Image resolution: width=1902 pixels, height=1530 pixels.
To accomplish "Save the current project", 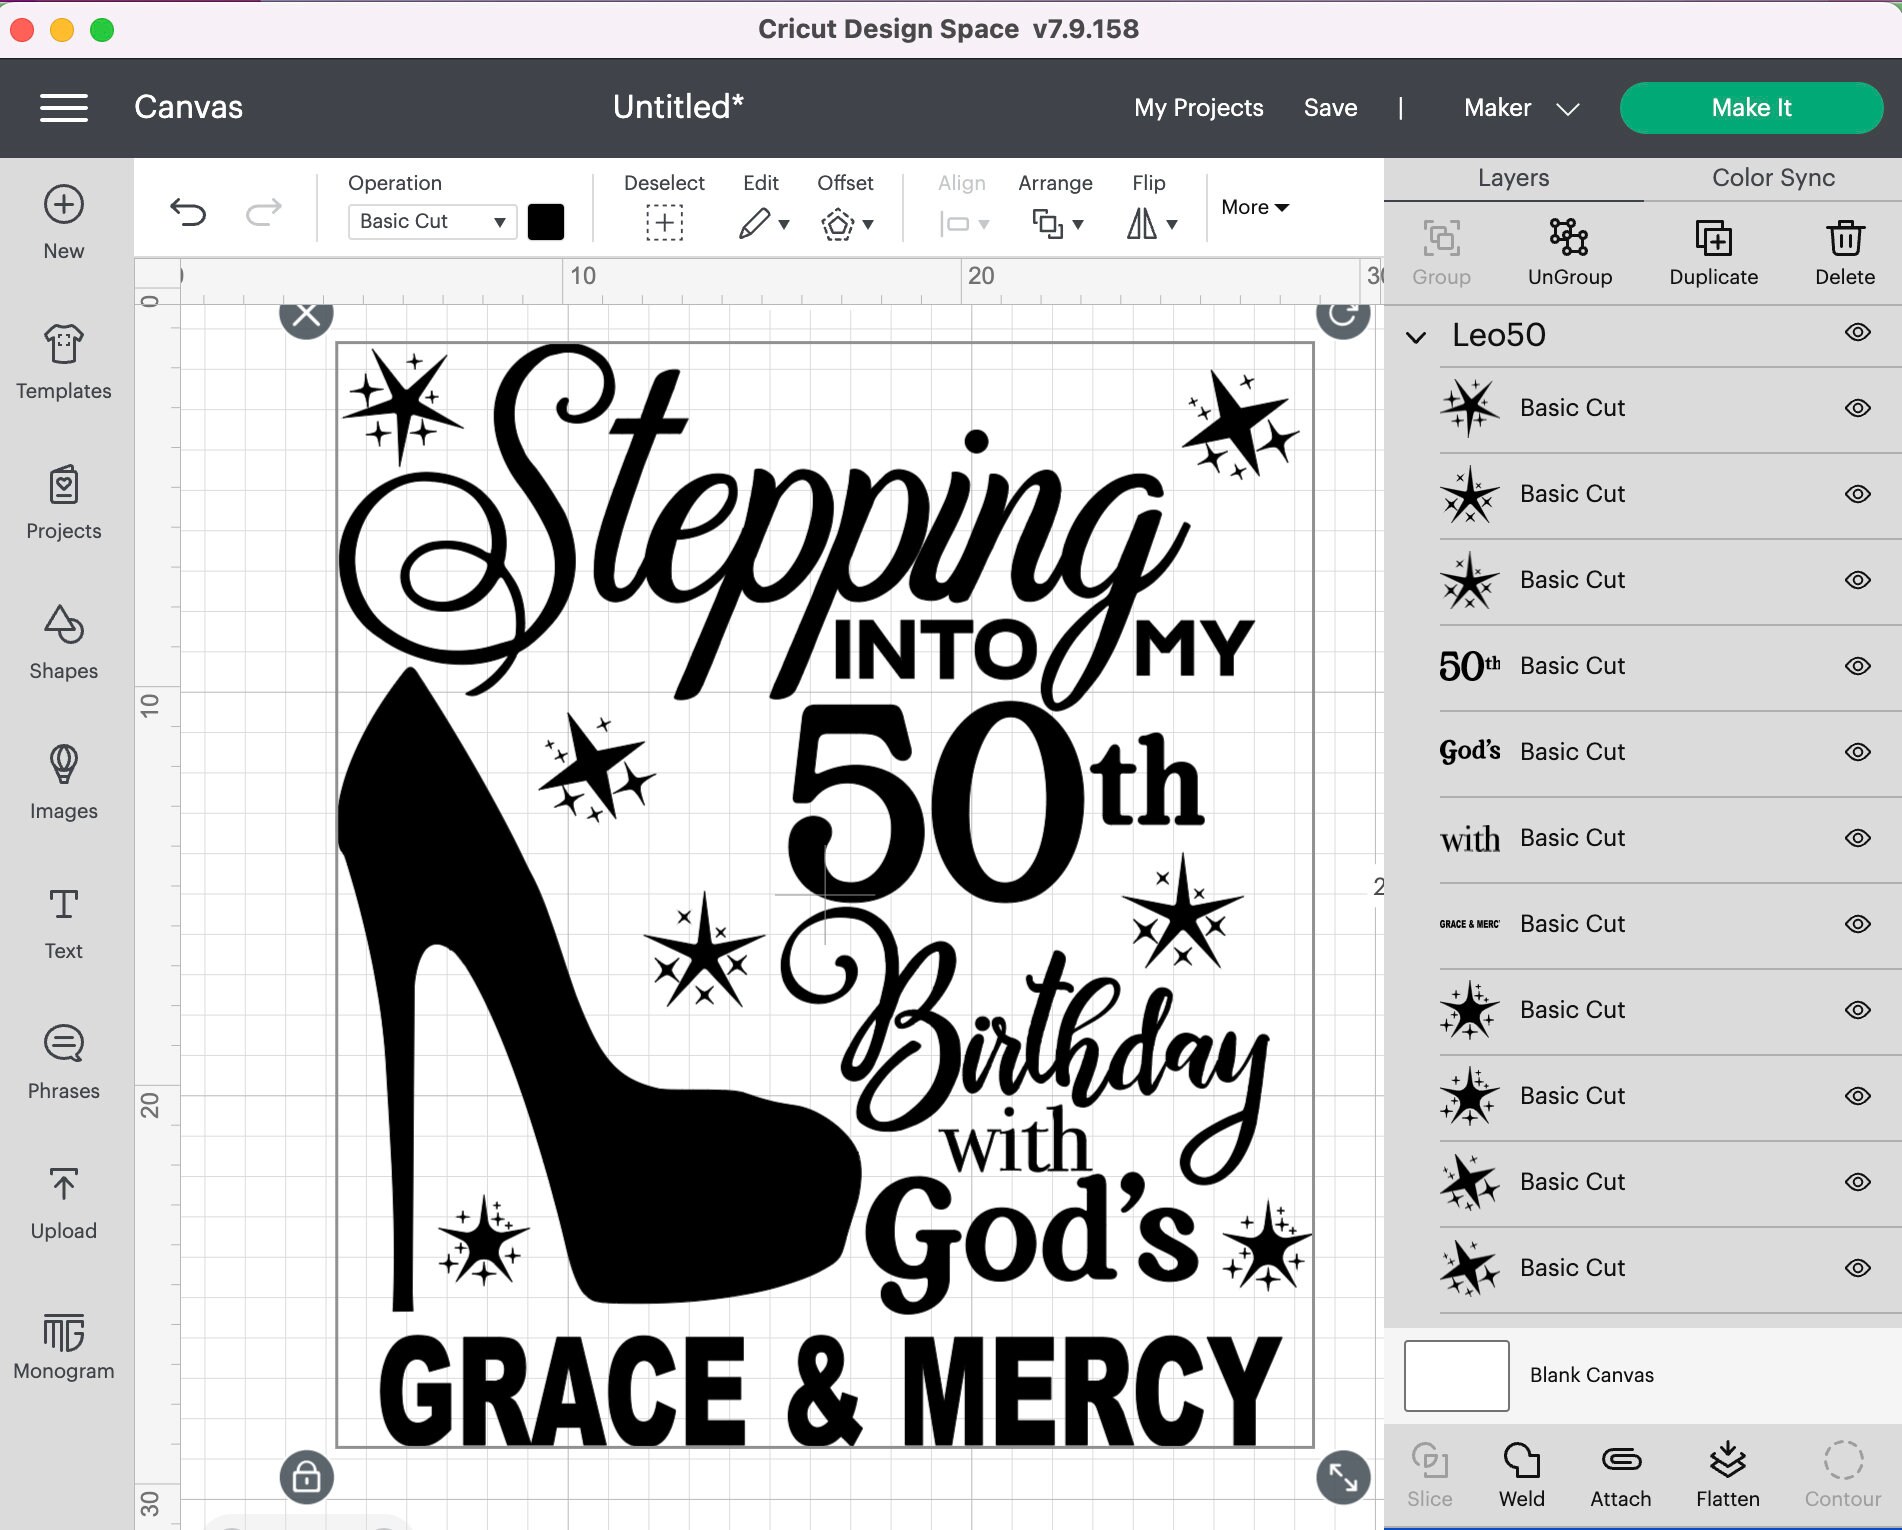I will pyautogui.click(x=1329, y=107).
